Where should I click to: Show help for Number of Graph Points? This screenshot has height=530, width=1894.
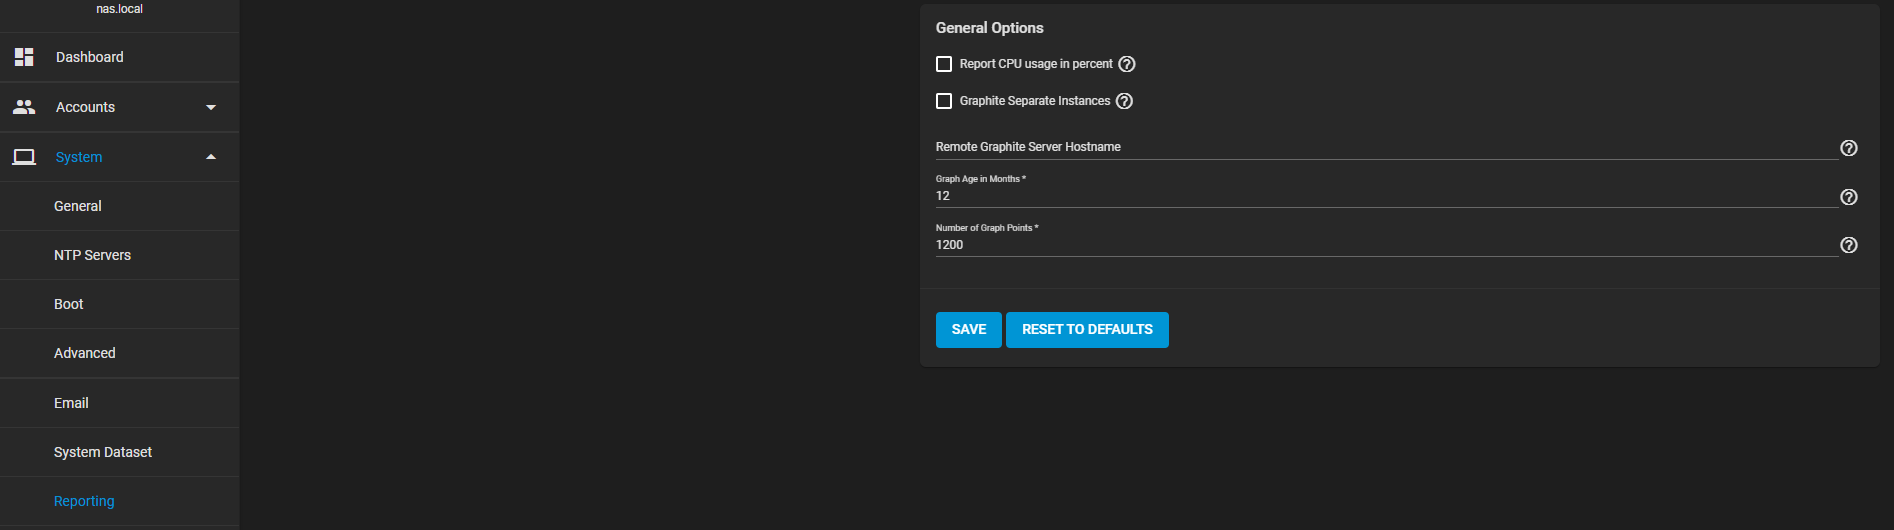(x=1849, y=245)
